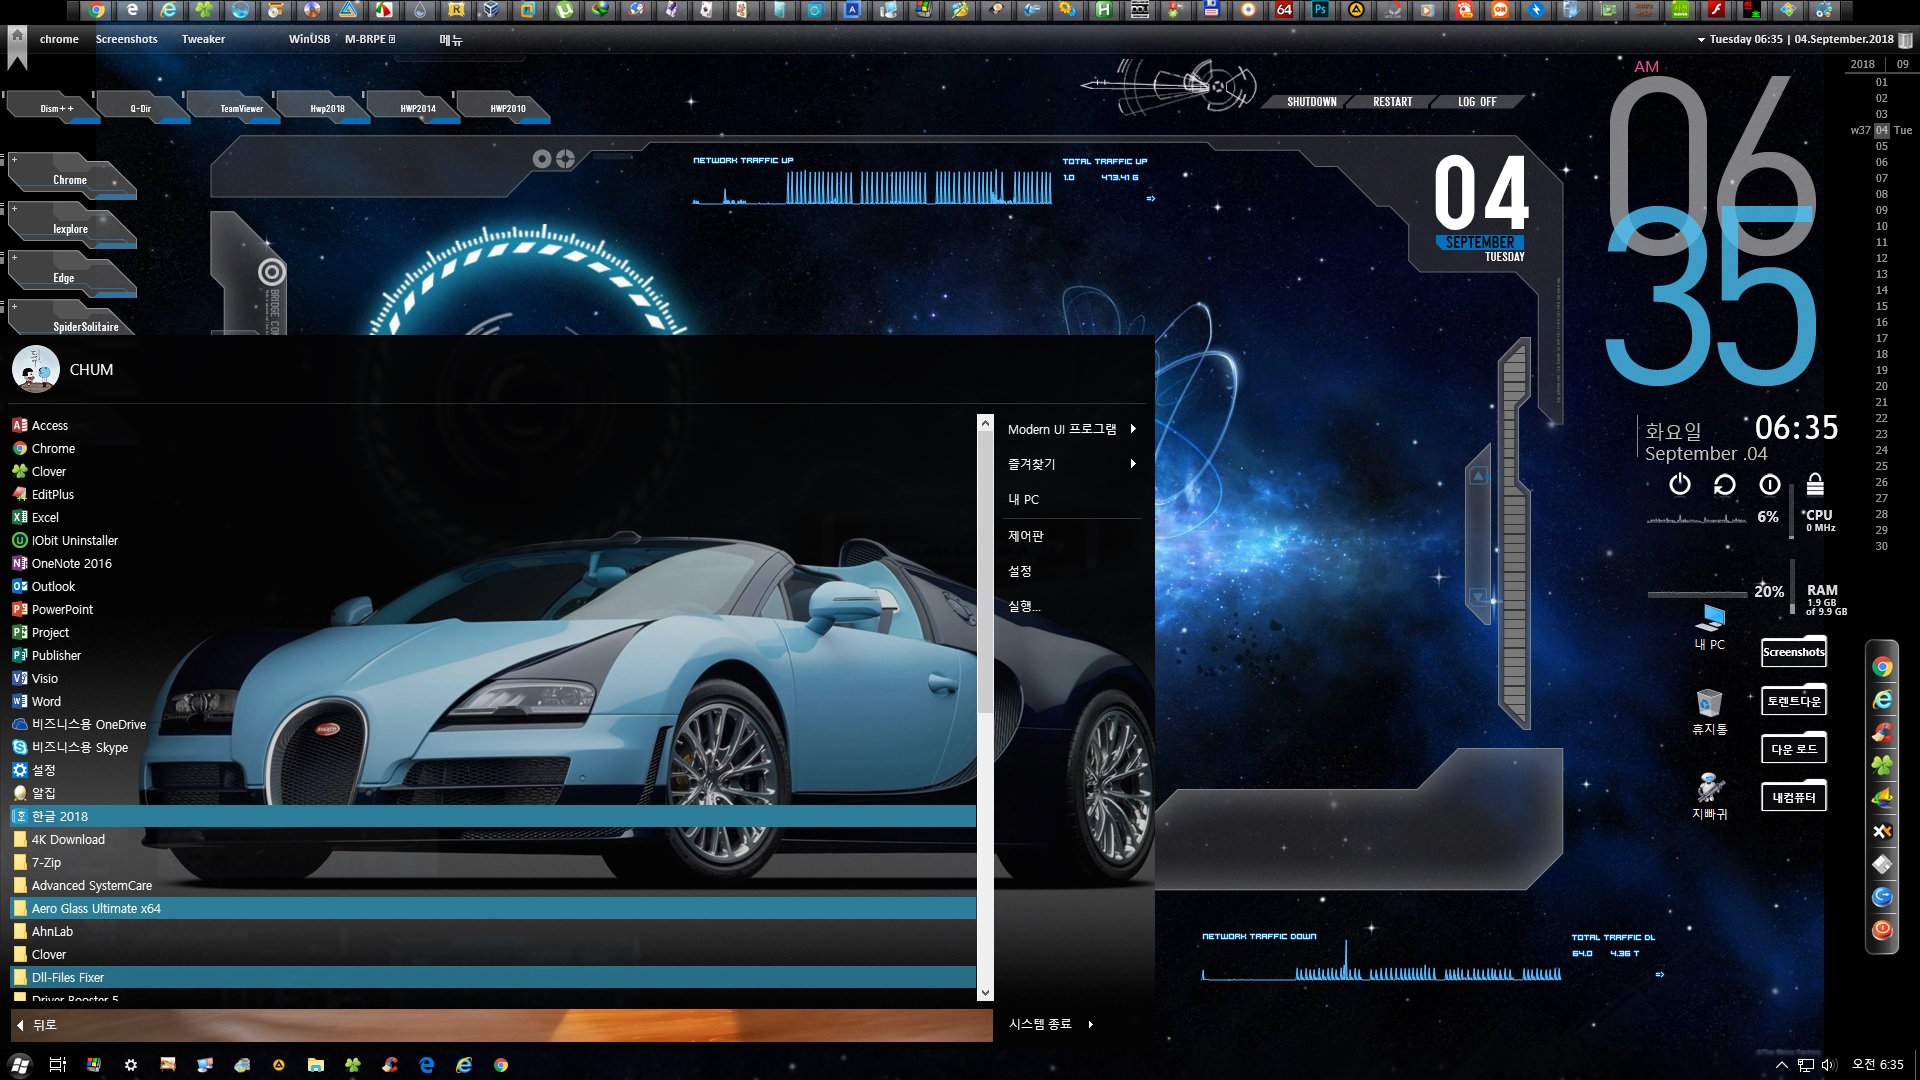Click the refresh restart icon in widget

tap(1724, 485)
